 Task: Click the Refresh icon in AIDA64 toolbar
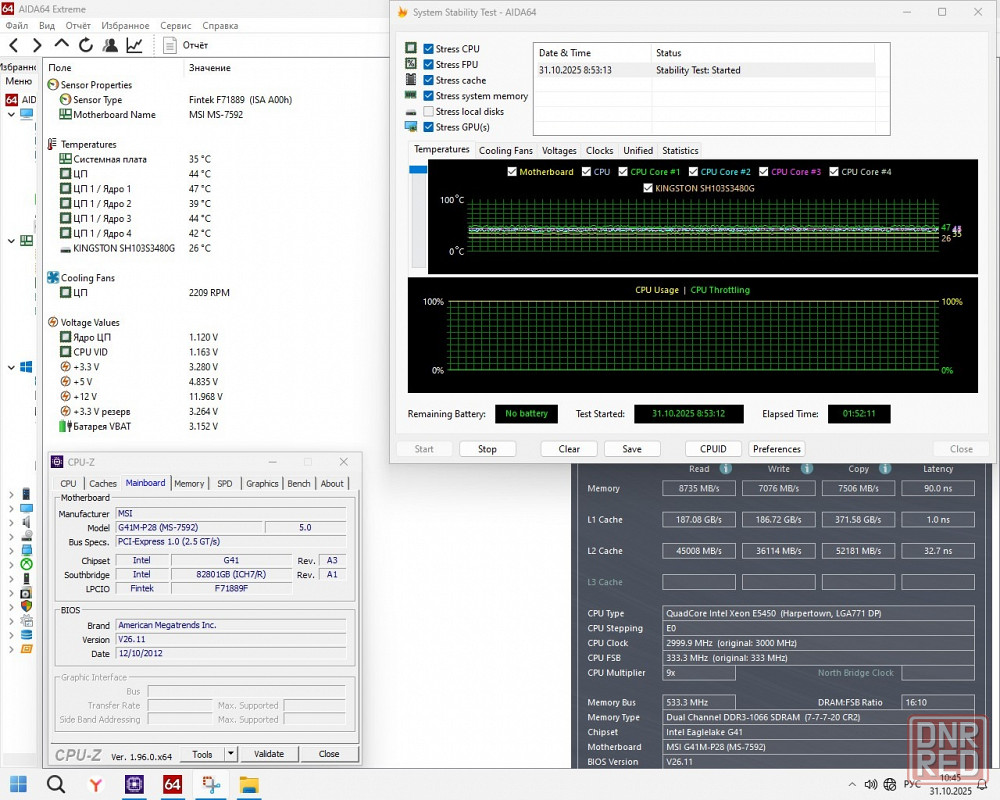(x=86, y=45)
